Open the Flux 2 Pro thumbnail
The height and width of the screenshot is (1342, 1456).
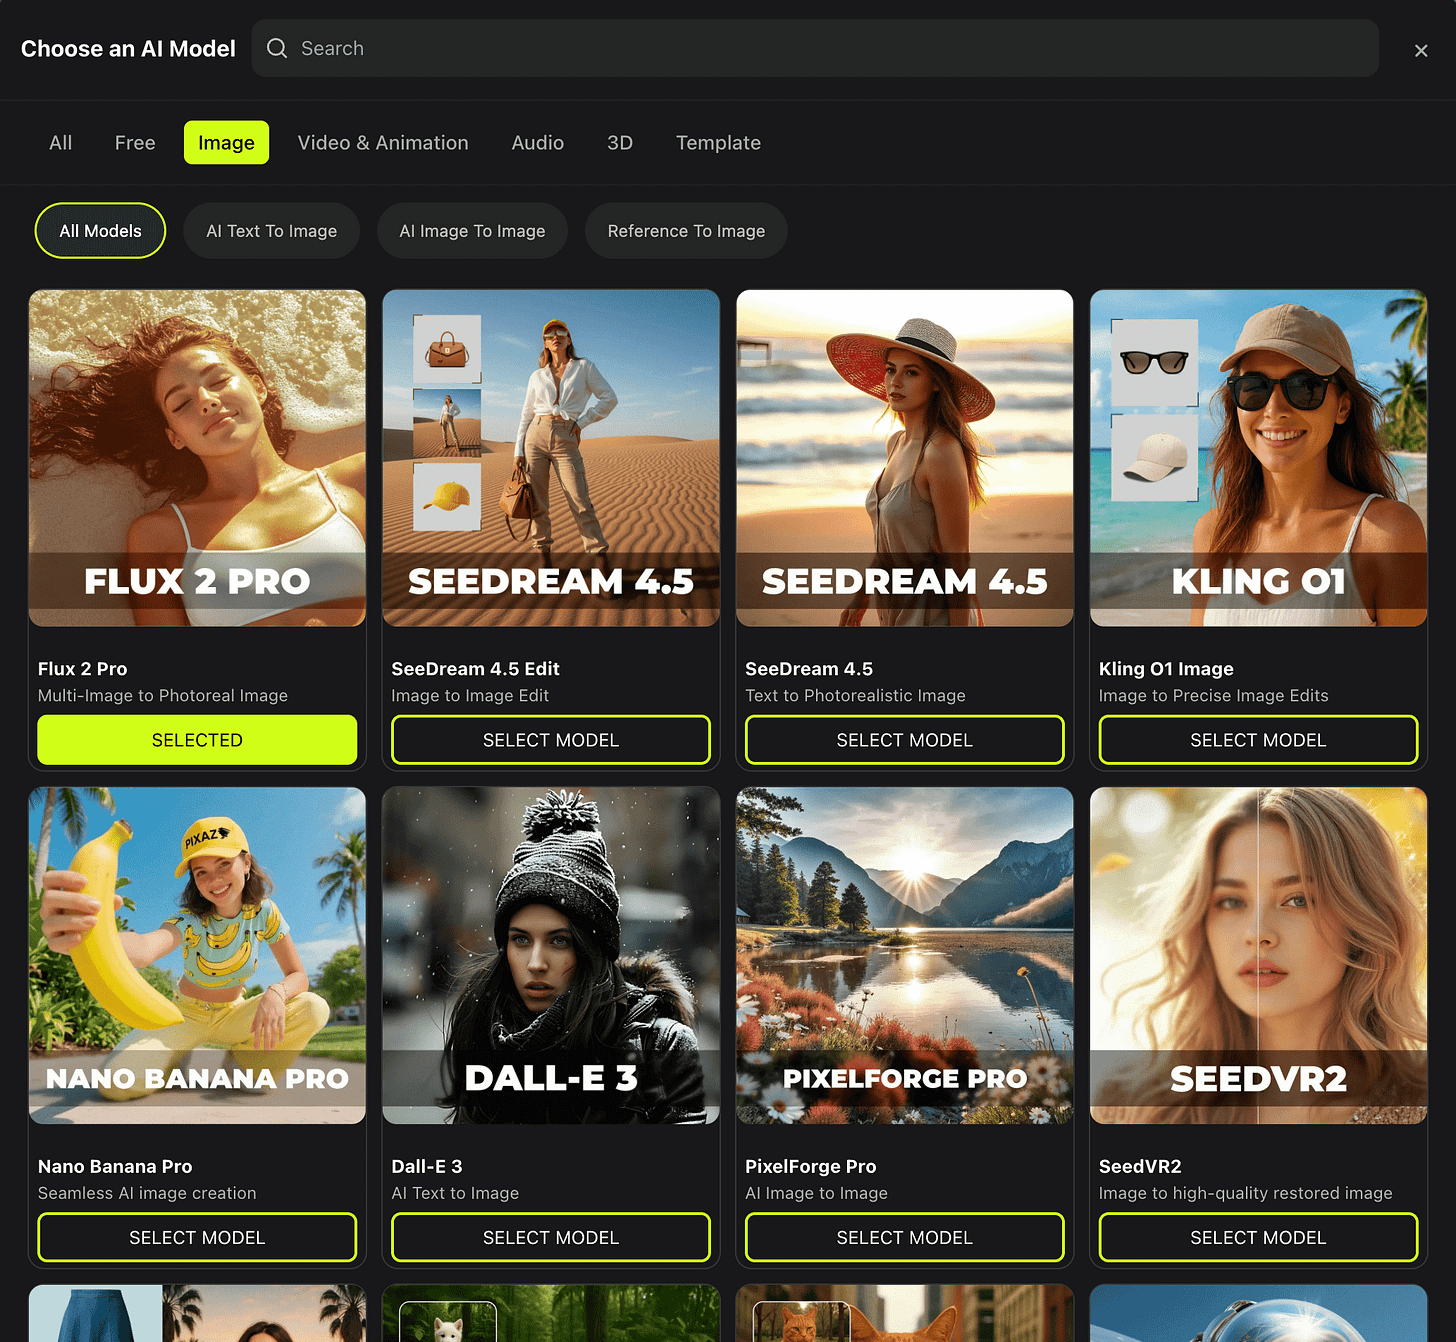(197, 458)
